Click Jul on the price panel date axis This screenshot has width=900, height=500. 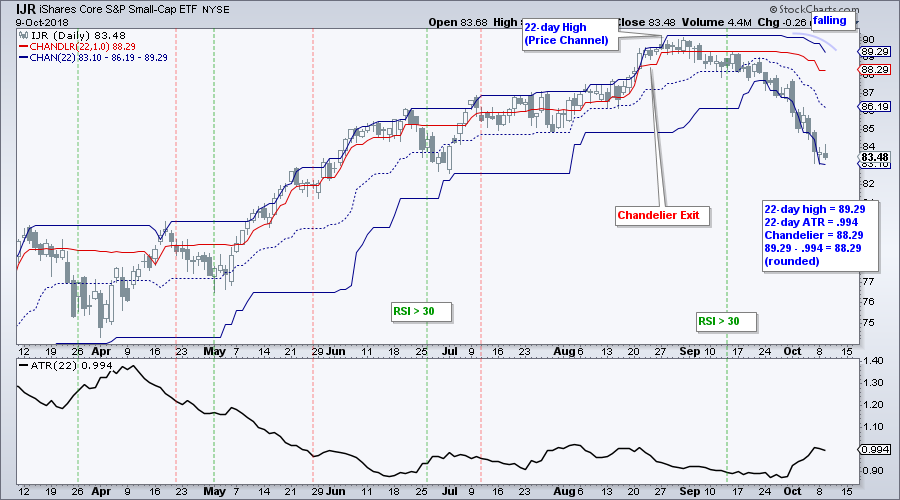point(450,351)
